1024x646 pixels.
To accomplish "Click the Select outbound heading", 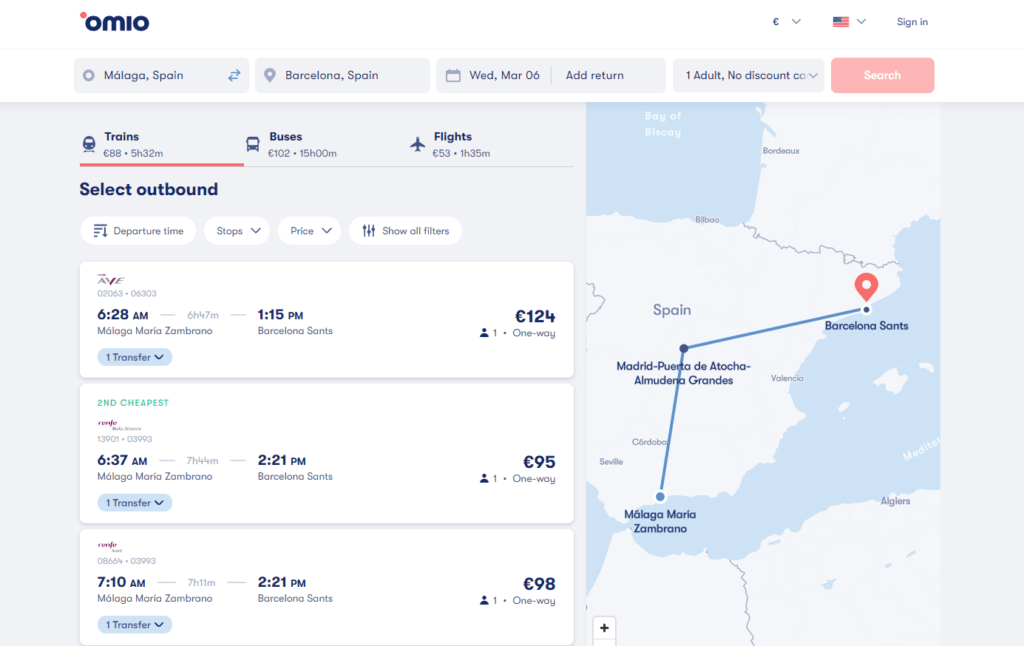I will (149, 189).
